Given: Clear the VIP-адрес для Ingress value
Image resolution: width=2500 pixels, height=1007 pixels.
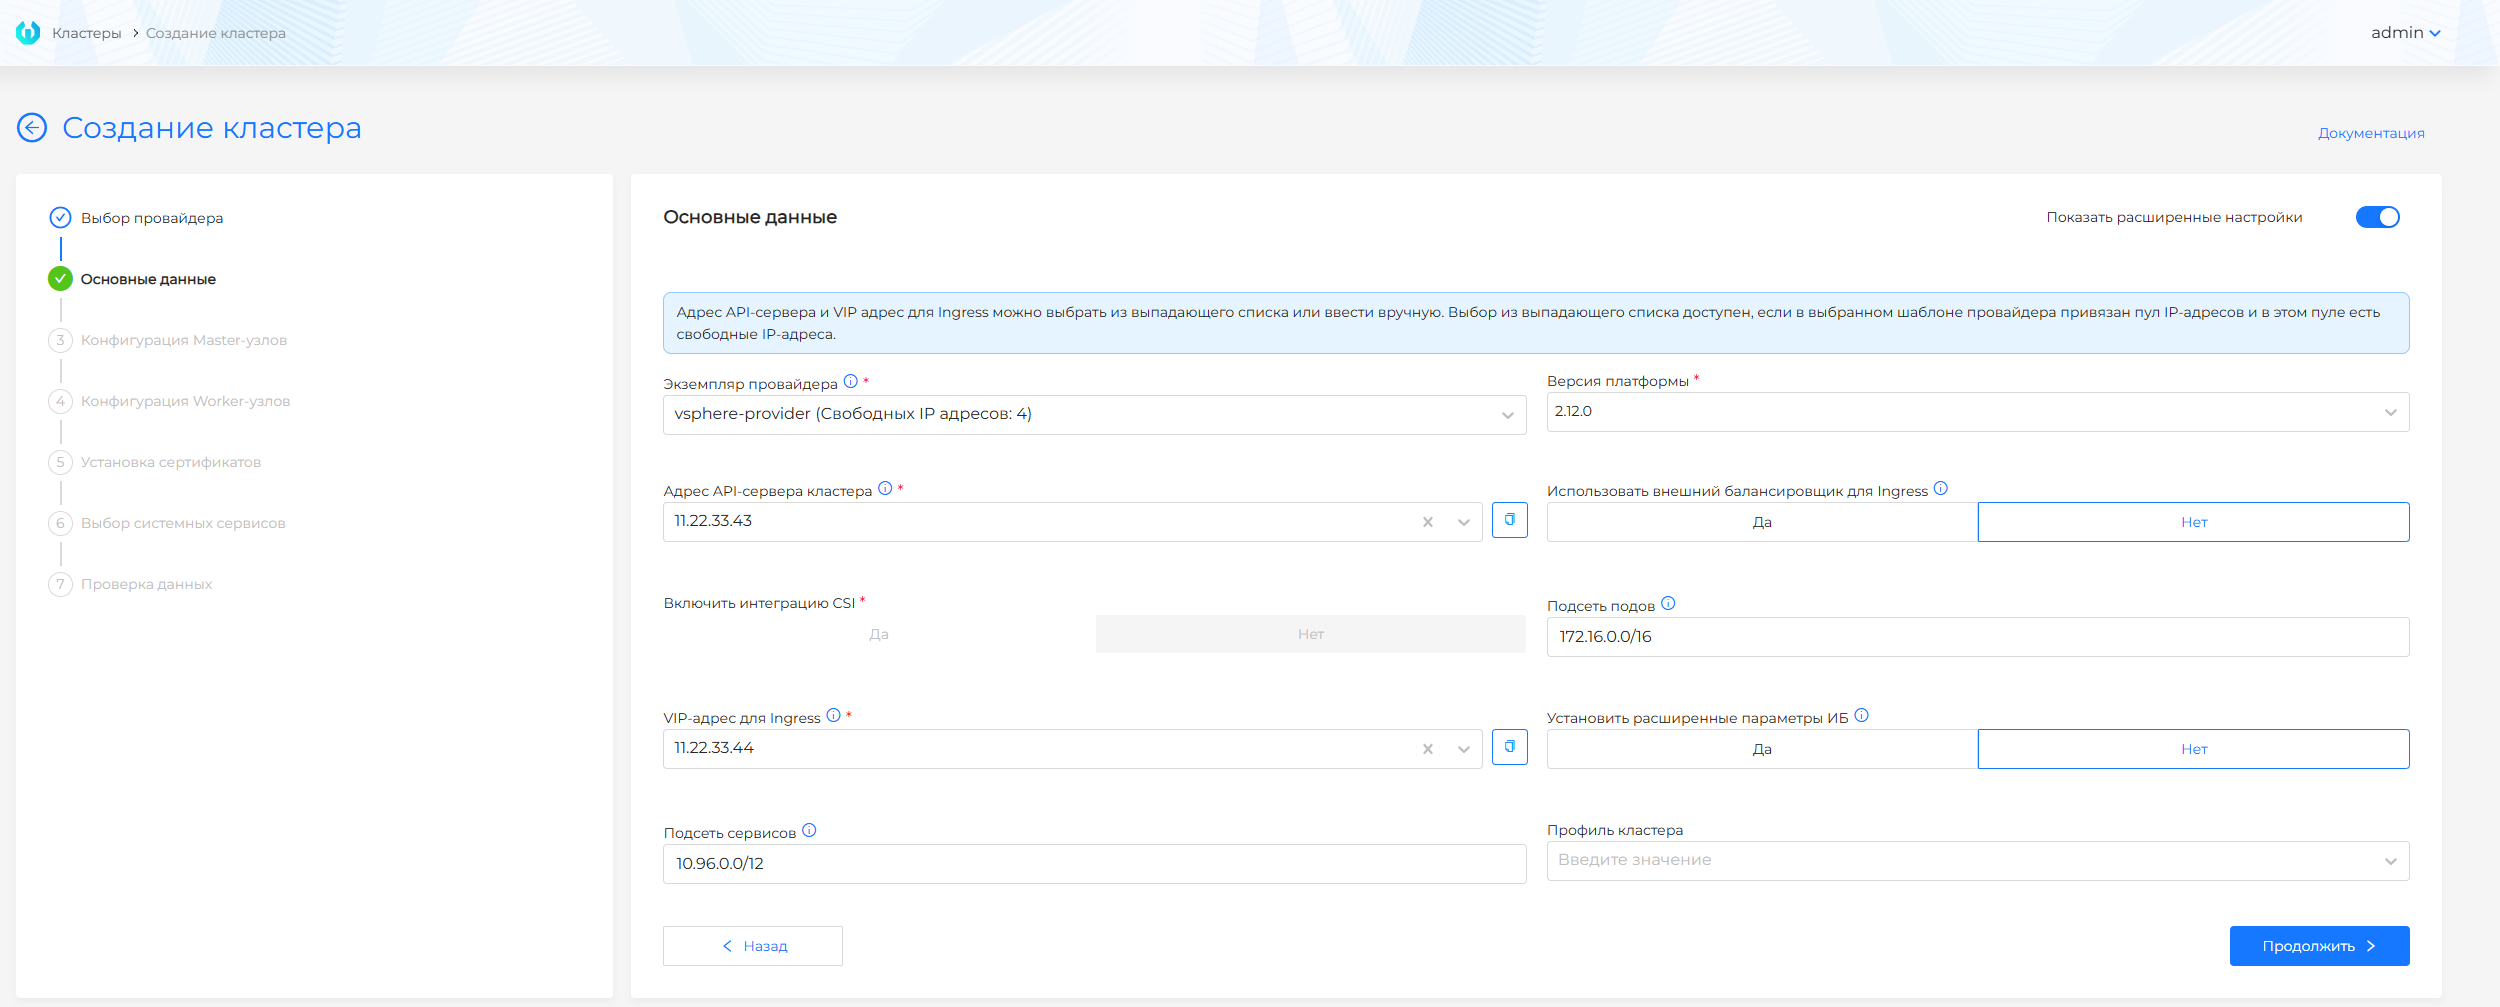Looking at the screenshot, I should (x=1427, y=749).
